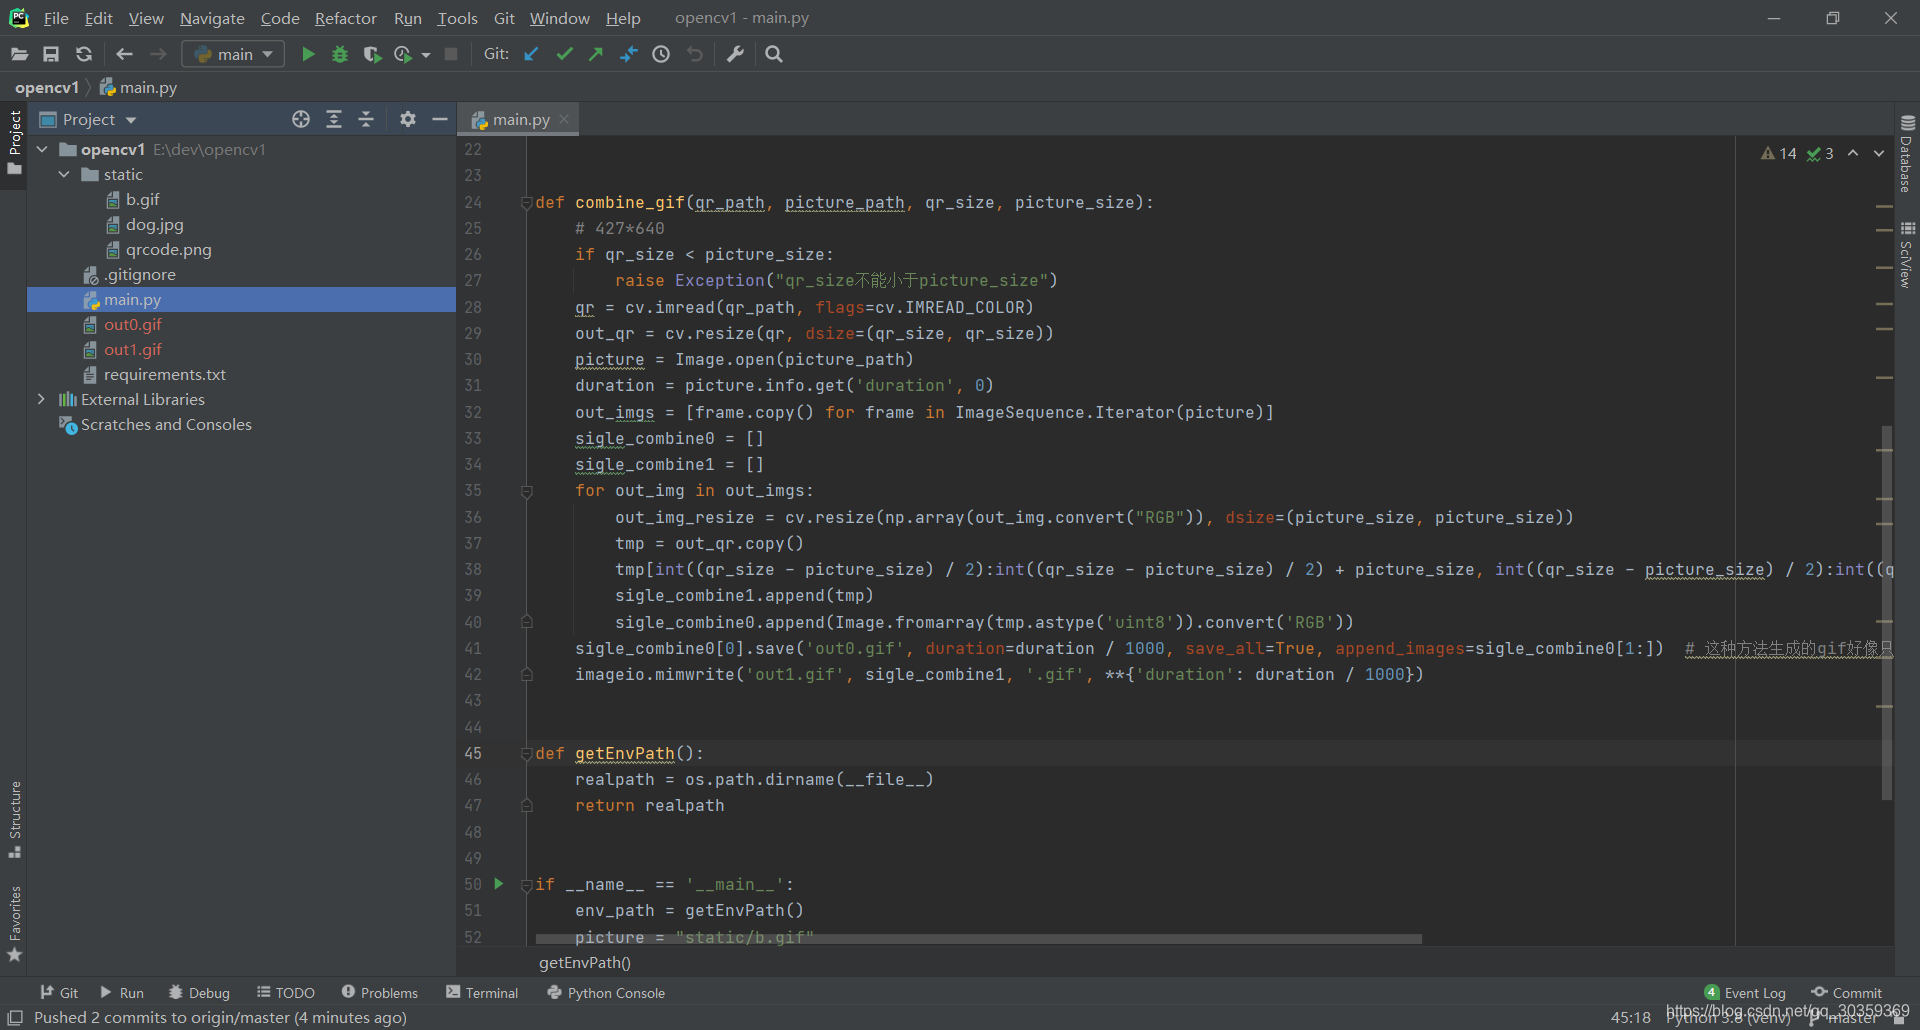Open Search Everywhere with the magnifier icon
The width and height of the screenshot is (1920, 1030).
tap(773, 54)
